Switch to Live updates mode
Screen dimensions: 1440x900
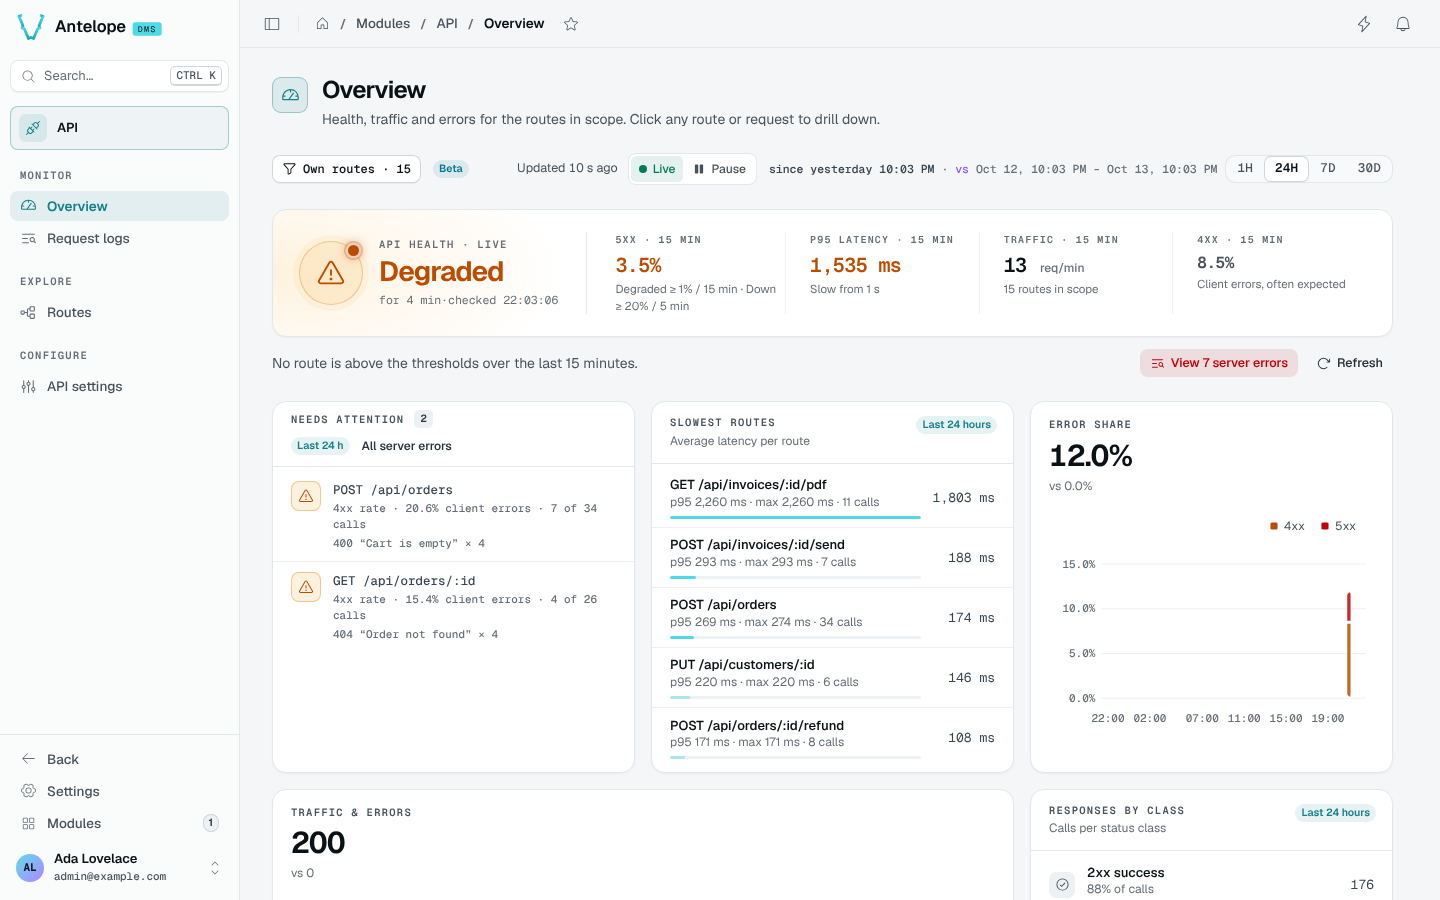click(x=657, y=169)
